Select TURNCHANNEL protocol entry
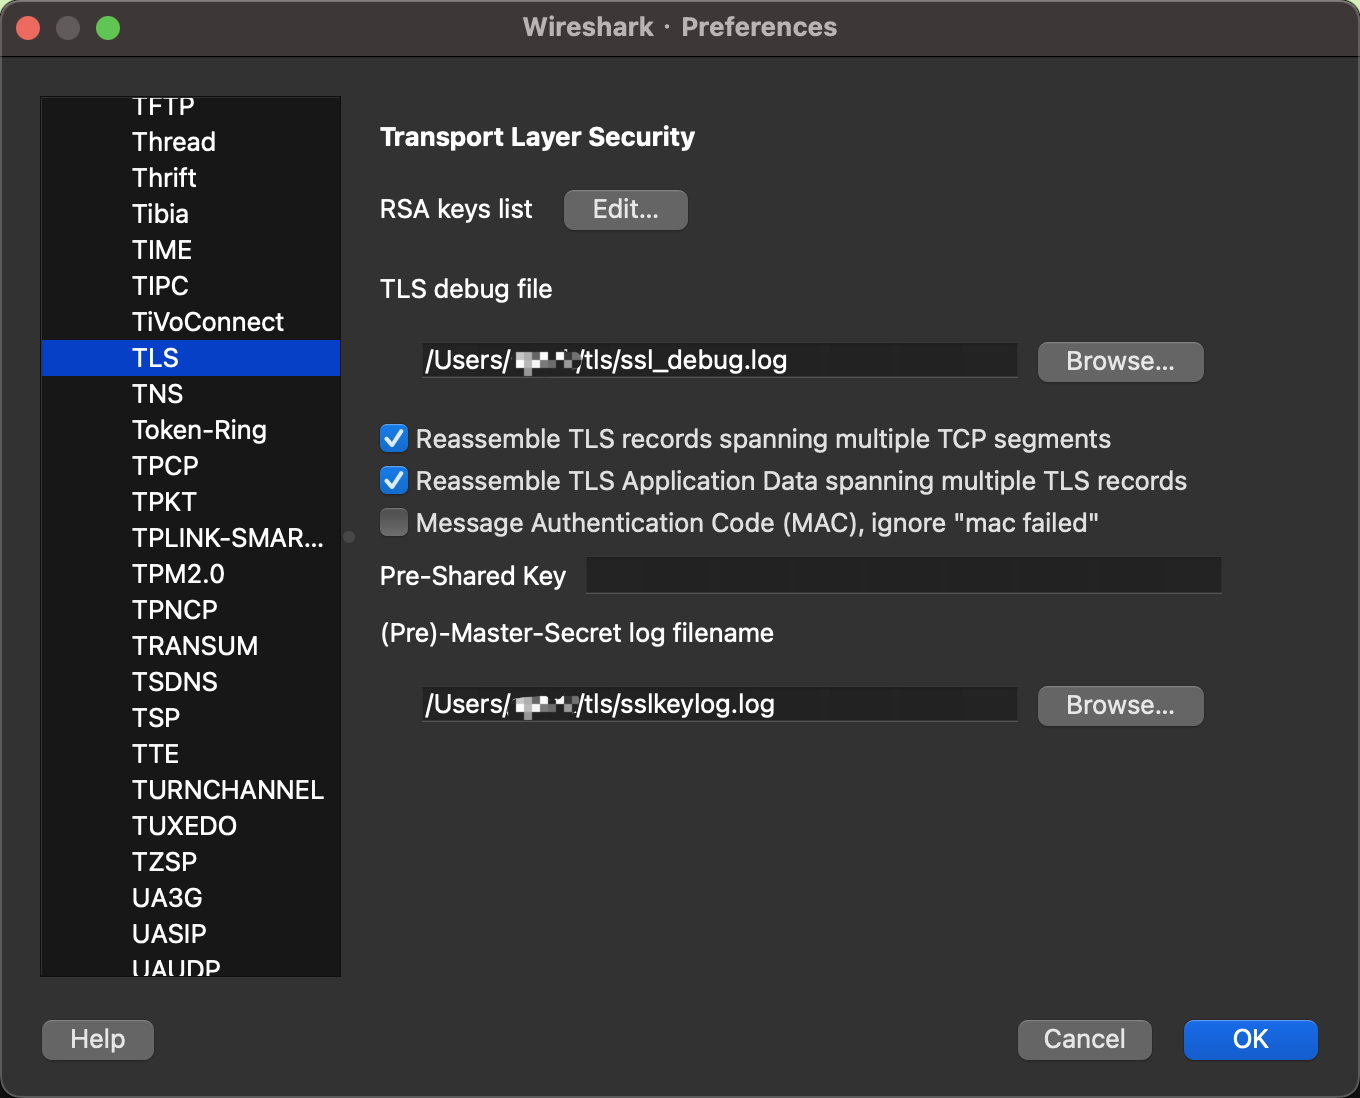 coord(191,790)
